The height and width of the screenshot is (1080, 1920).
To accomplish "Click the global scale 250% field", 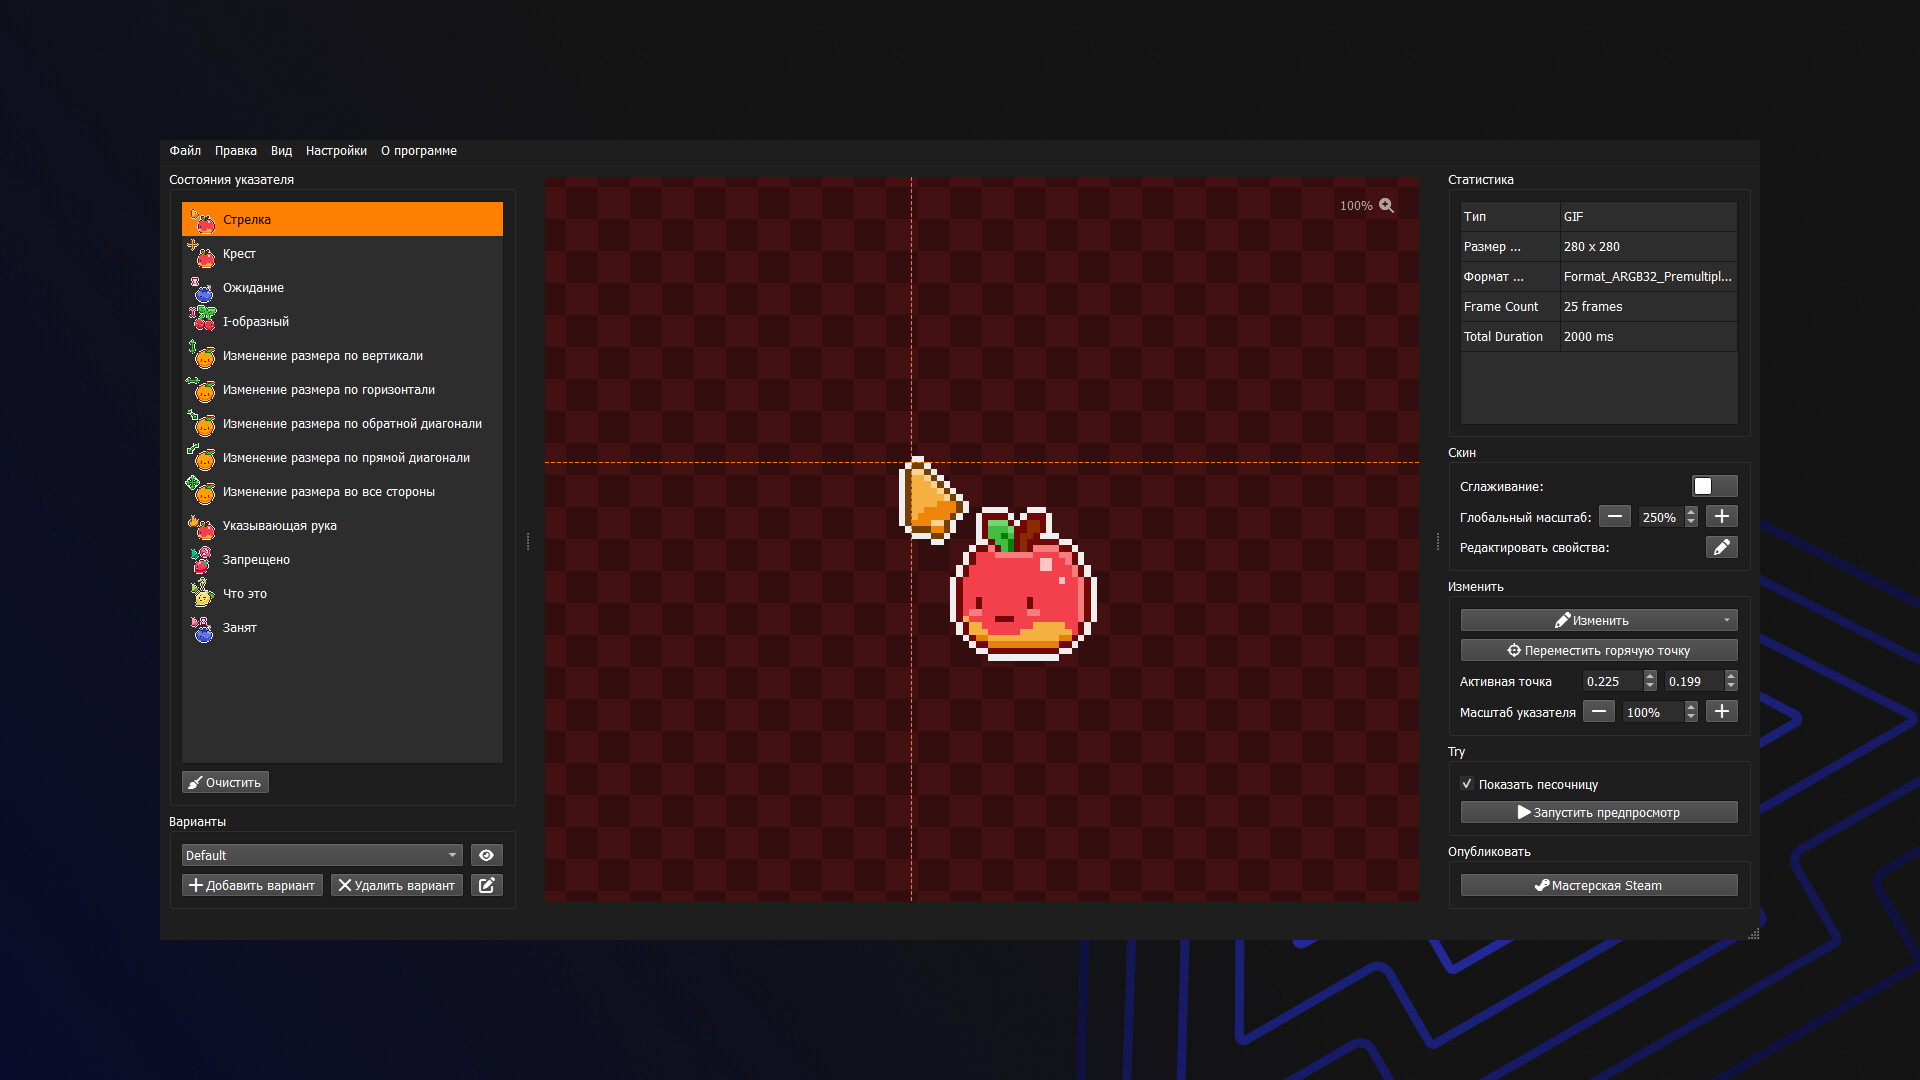I will [x=1661, y=517].
